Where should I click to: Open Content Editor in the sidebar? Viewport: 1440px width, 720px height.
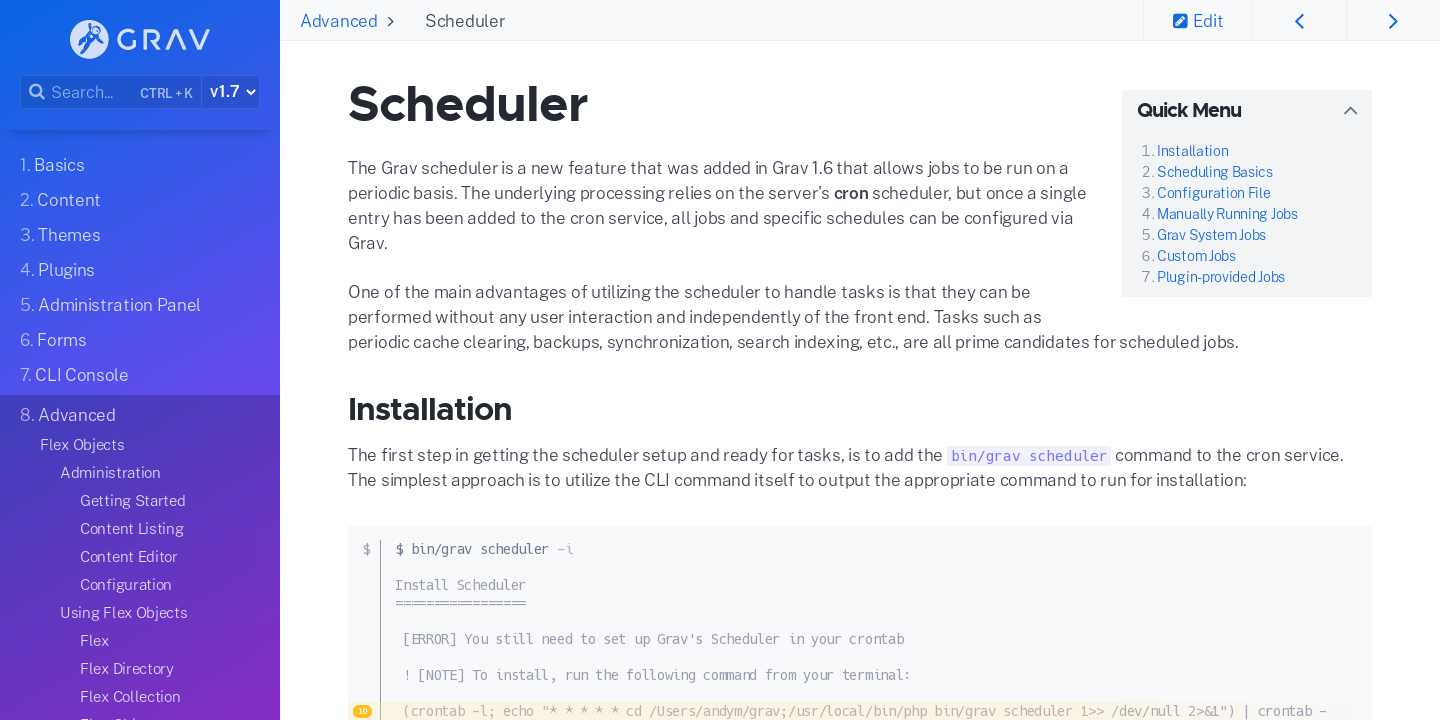pos(129,557)
